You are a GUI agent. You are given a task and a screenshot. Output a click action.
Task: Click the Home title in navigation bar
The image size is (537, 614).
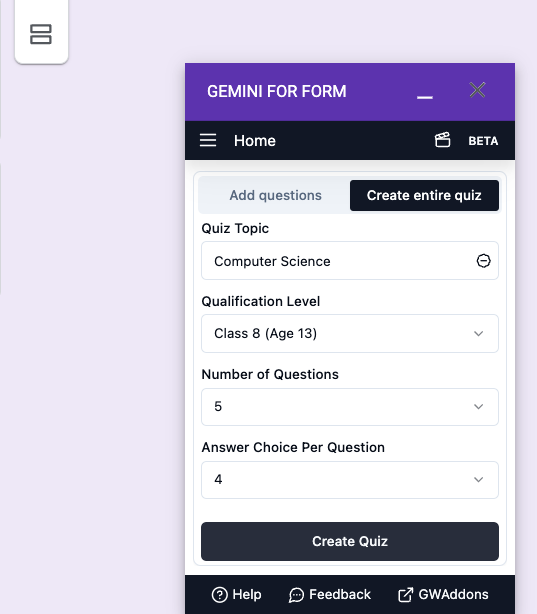pyautogui.click(x=255, y=141)
